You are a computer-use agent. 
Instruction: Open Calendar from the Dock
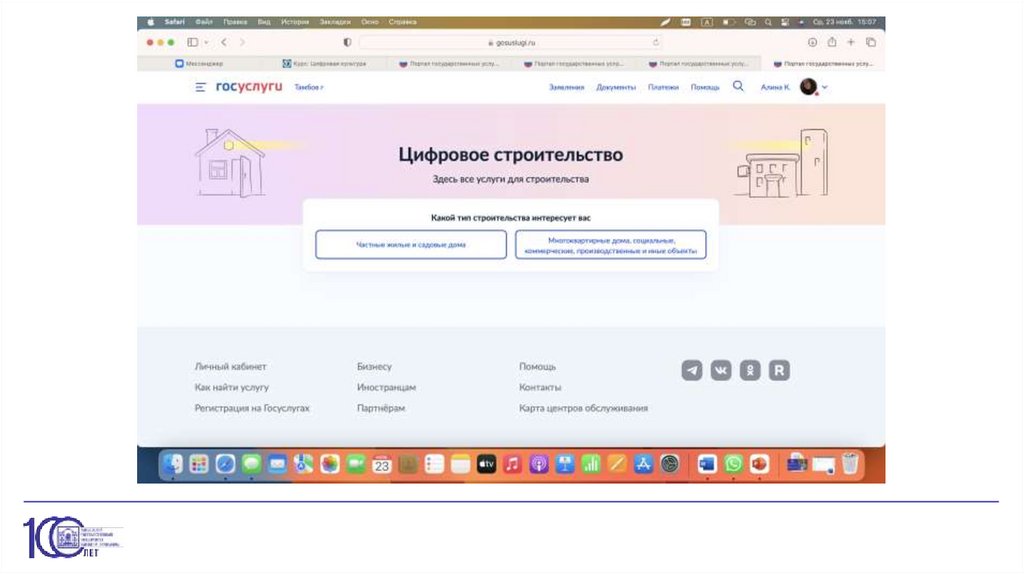pyautogui.click(x=382, y=464)
